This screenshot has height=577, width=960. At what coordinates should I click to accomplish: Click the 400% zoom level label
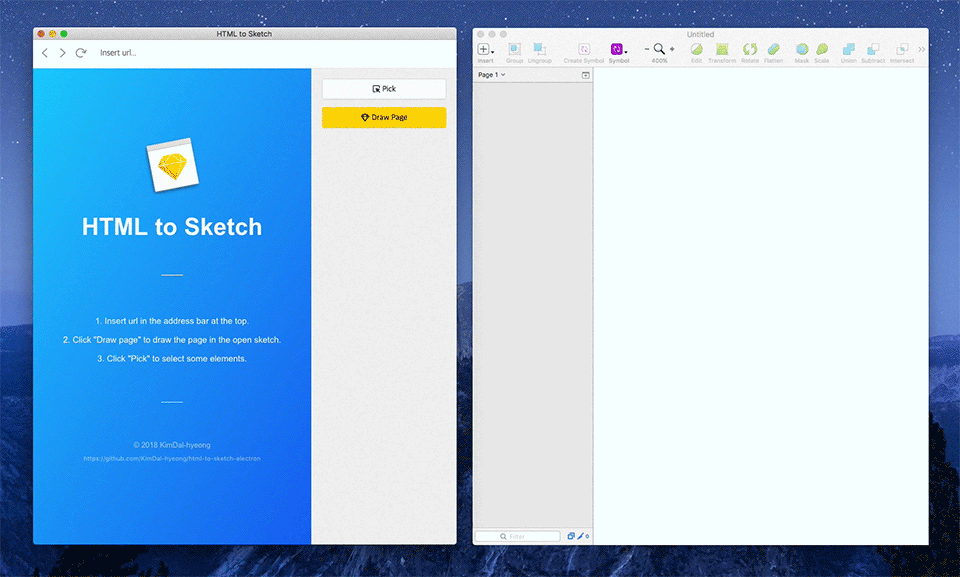[x=659, y=61]
